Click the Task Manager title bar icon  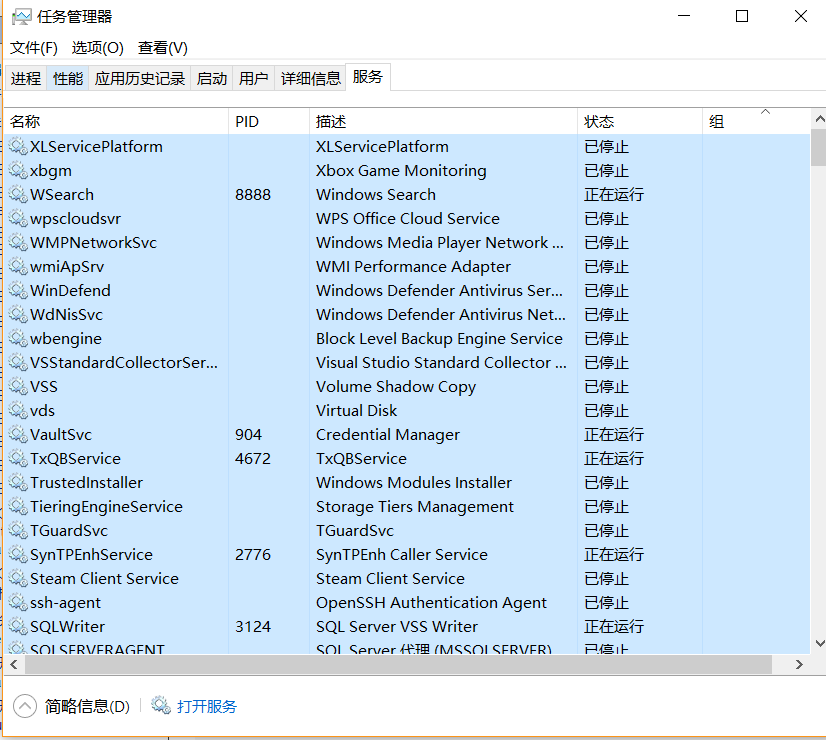[x=22, y=17]
